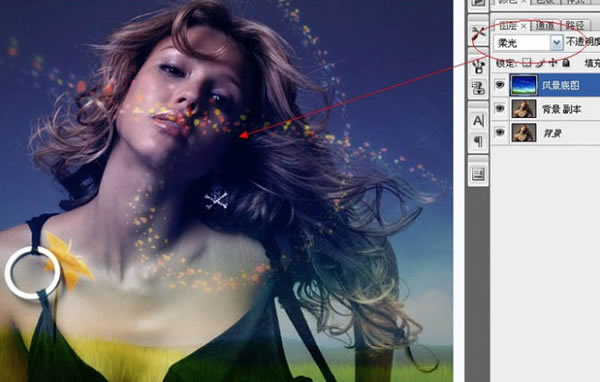600x382 pixels.
Task: Click the lock image pixels brush icon
Action: (x=540, y=62)
